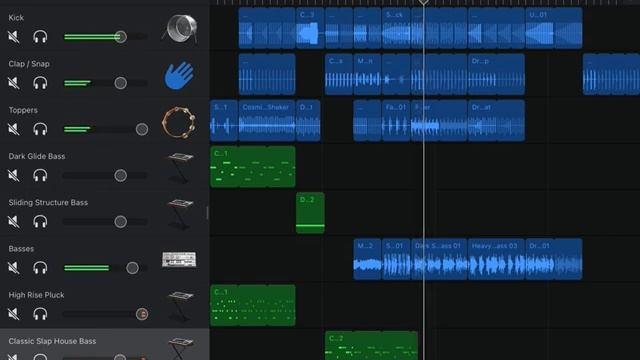
Task: Select the Dr...p clip in Clap / Snap
Action: (496, 75)
